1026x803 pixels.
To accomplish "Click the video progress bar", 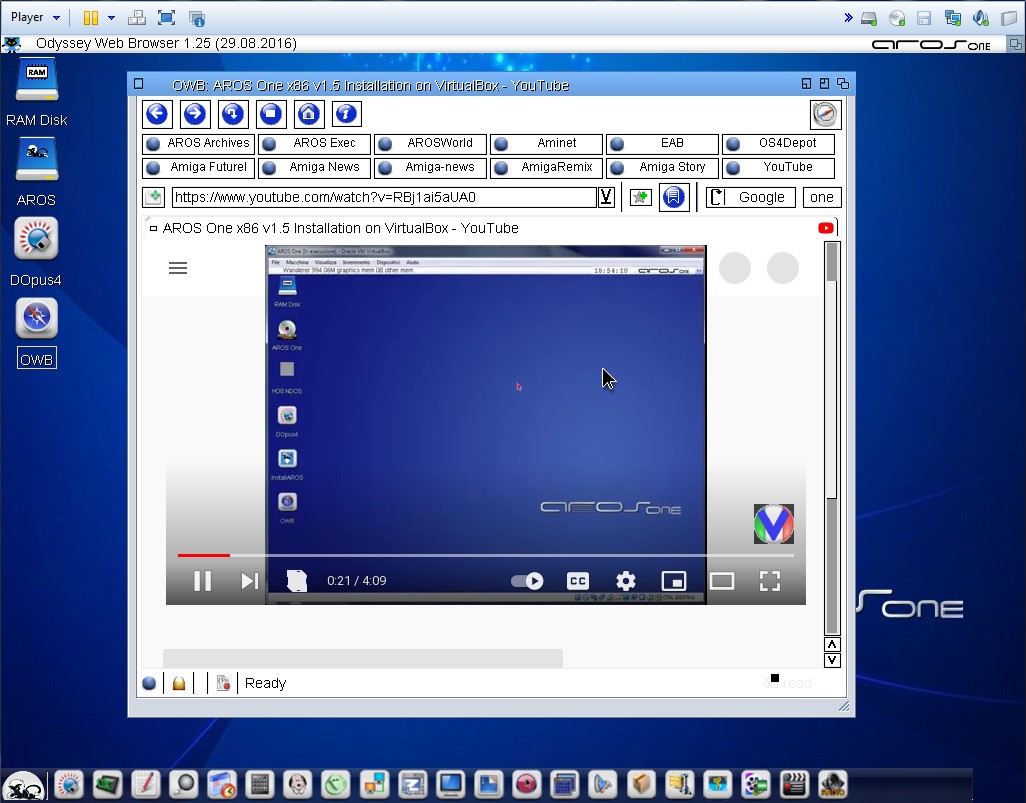I will coord(485,555).
